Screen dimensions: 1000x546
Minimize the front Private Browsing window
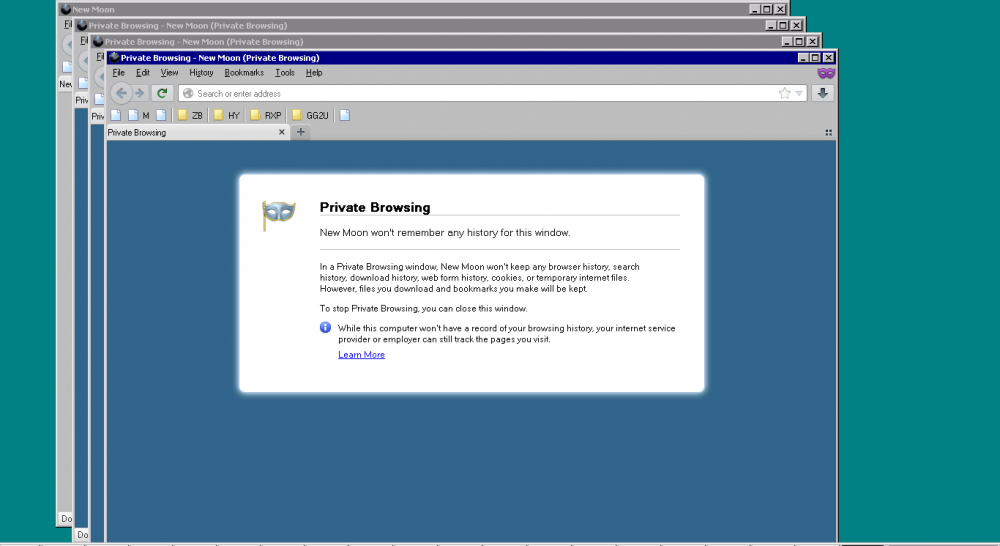click(804, 57)
